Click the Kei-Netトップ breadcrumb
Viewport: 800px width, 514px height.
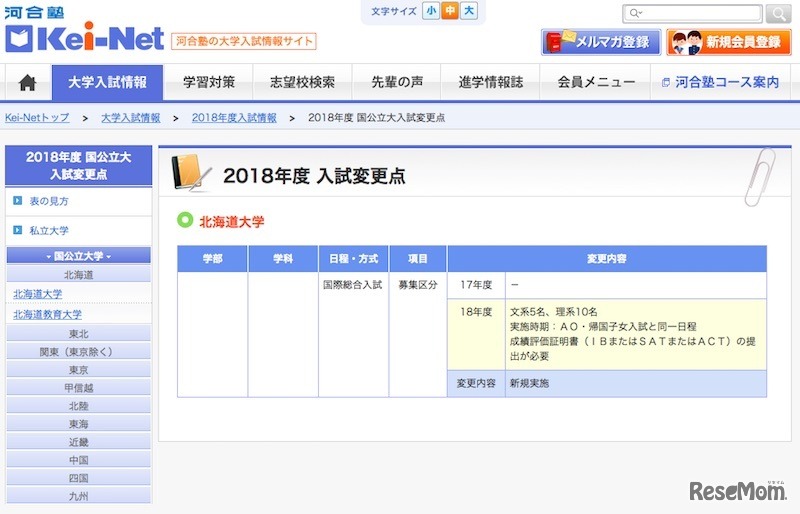click(37, 117)
